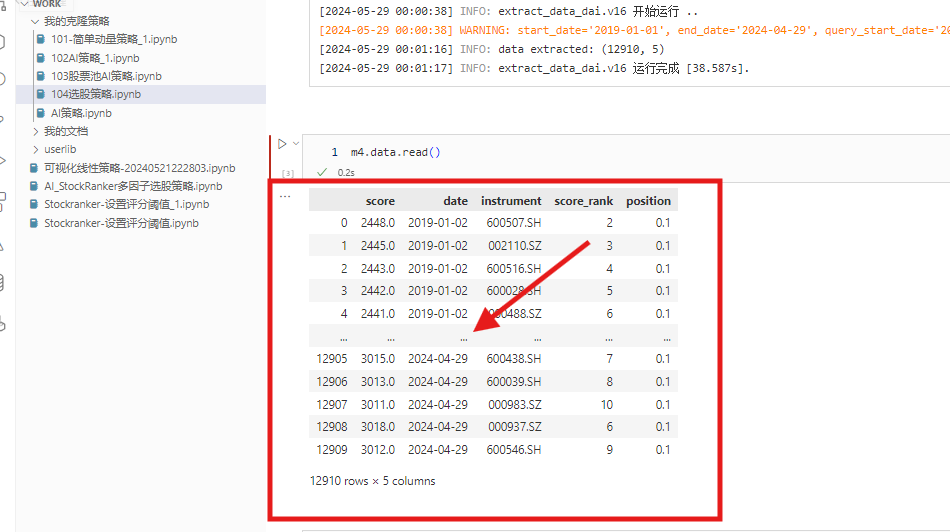Open 101-简单动量策略_1.ipynb notebook

[98, 39]
